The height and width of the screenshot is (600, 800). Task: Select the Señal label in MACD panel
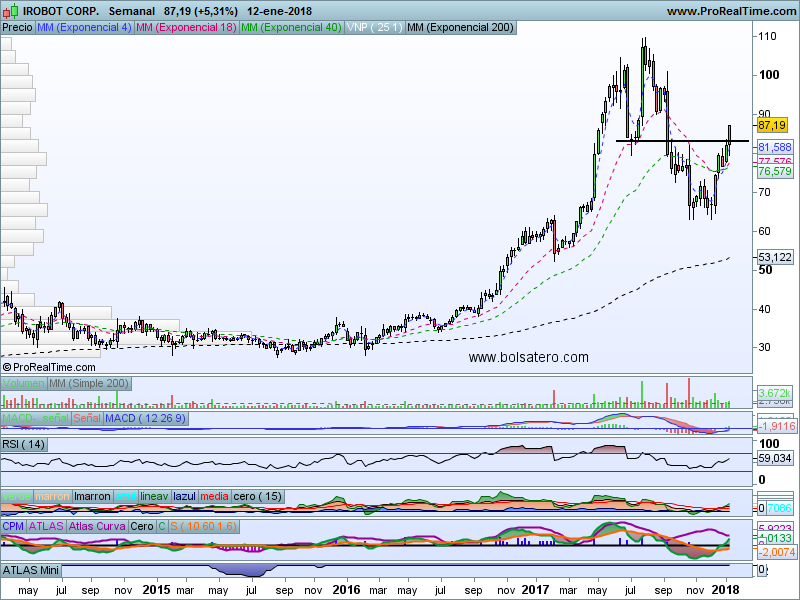pyautogui.click(x=87, y=418)
